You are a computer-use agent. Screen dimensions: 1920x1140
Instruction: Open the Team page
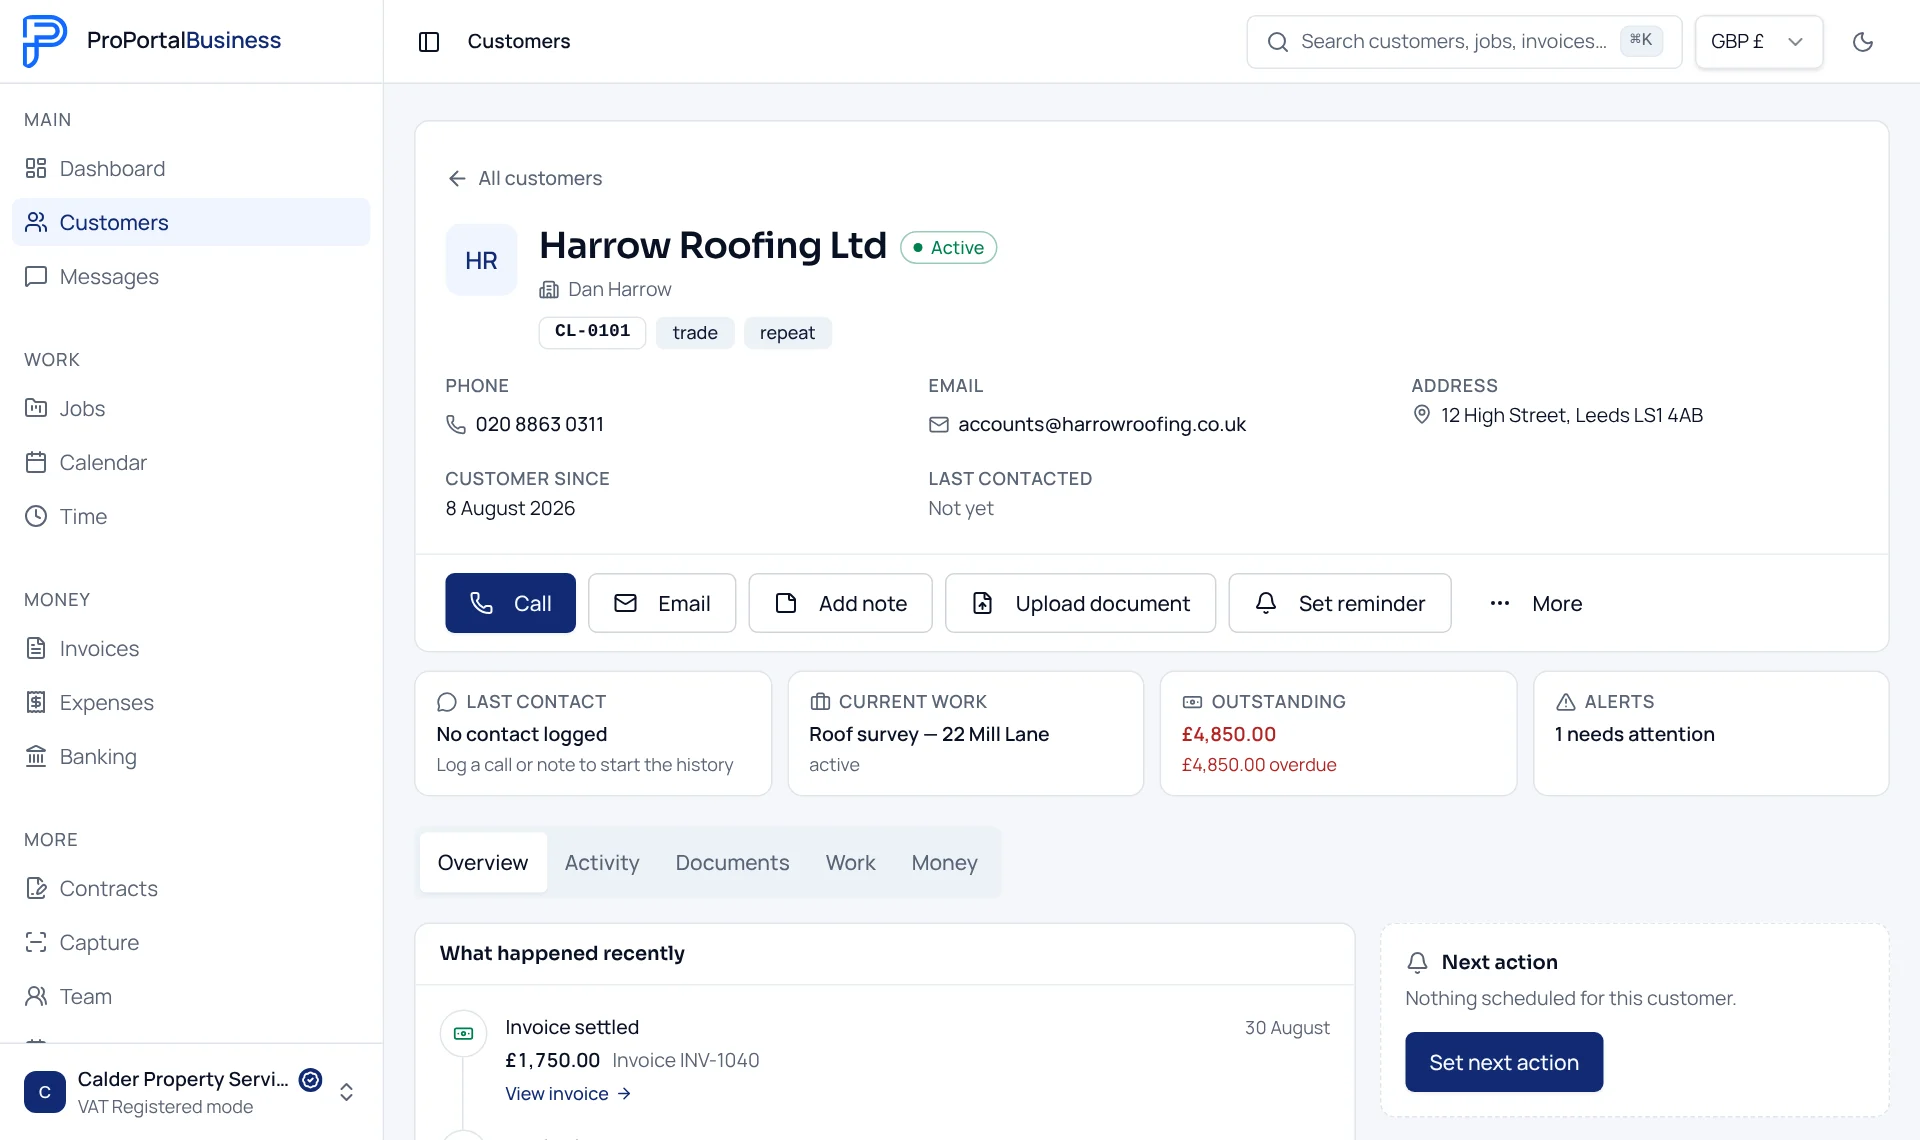(191, 996)
